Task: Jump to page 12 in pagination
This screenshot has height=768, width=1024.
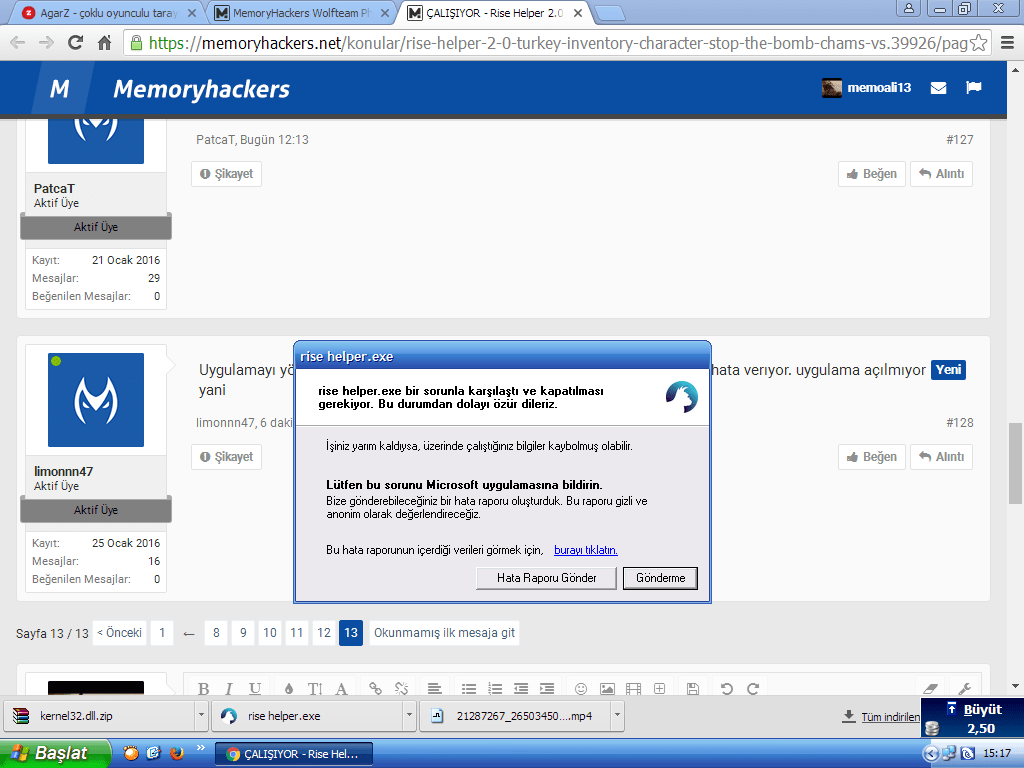Action: [x=324, y=633]
